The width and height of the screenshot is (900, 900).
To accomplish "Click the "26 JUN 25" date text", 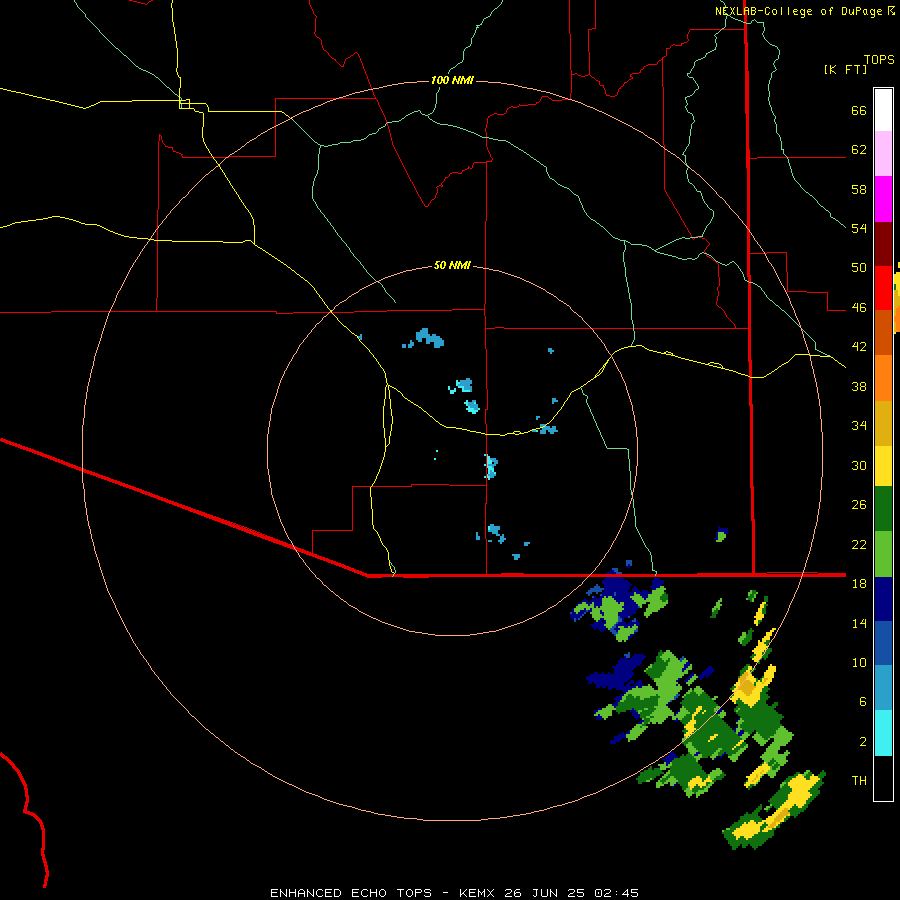I will (545, 893).
